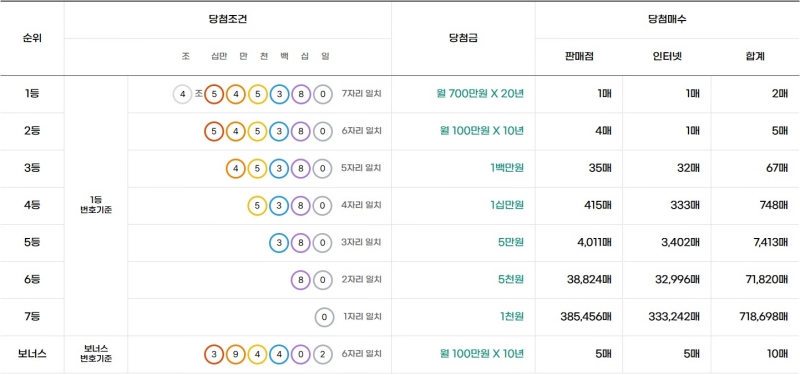Select the orange ball 4 in the 1등 row
This screenshot has height=375, width=800.
click(236, 94)
